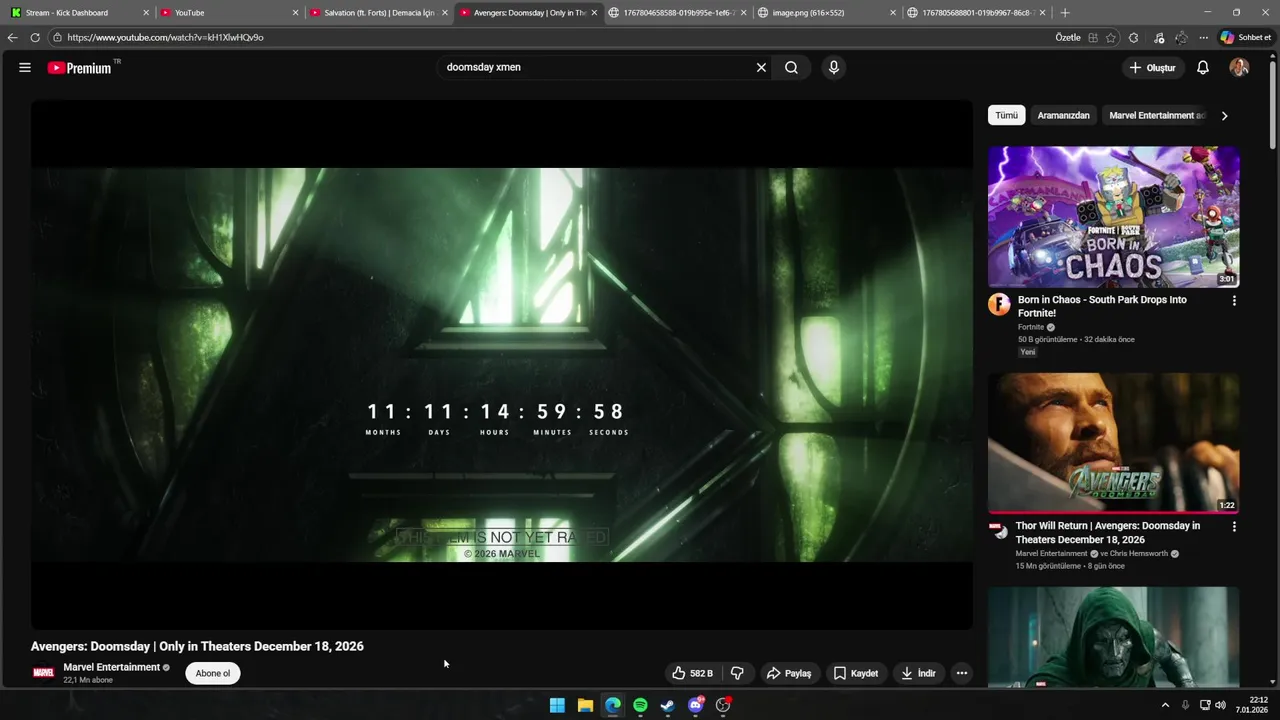This screenshot has height=720, width=1280.
Task: Click the video player countdown area
Action: pos(497,418)
